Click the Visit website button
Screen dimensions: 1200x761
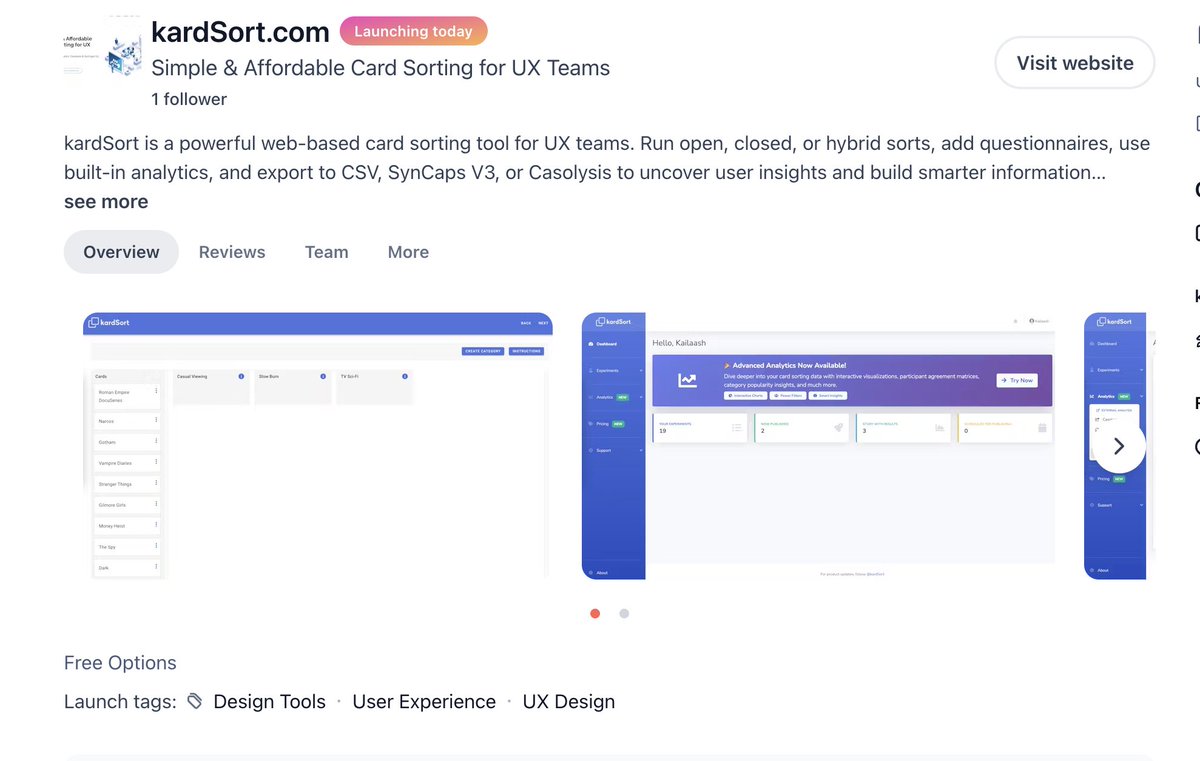1075,63
